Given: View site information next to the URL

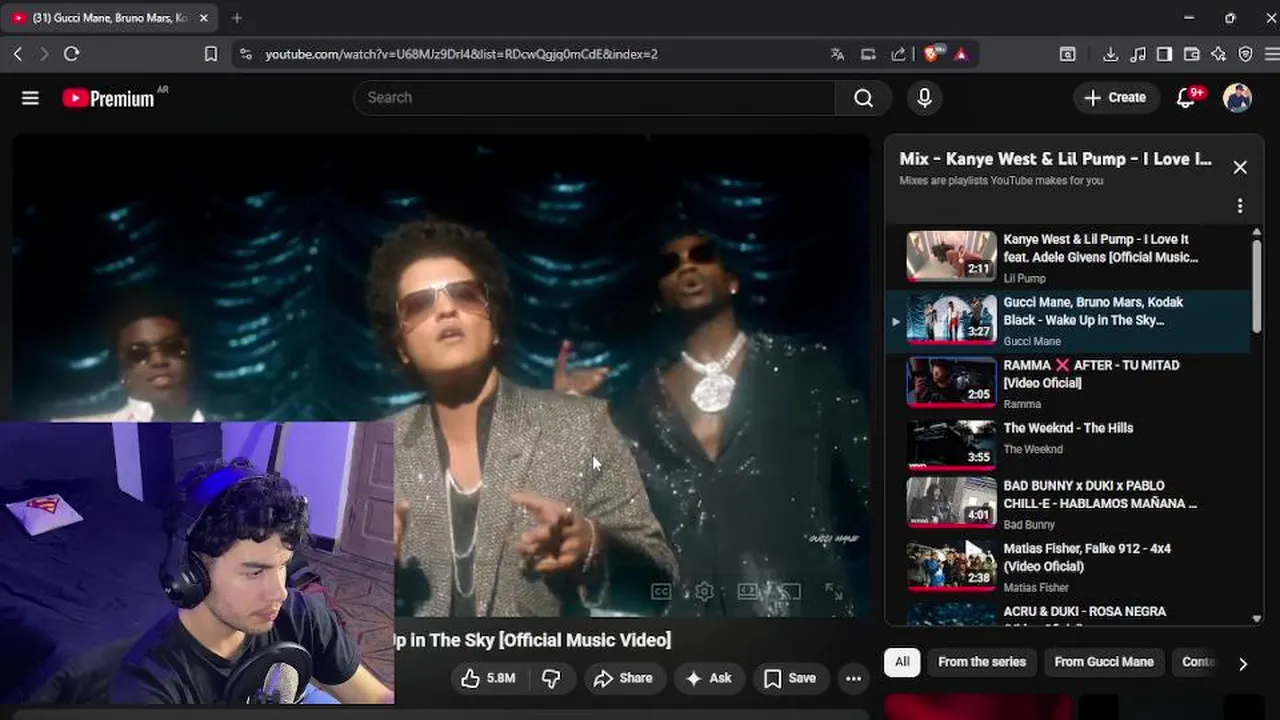Looking at the screenshot, I should 246,54.
